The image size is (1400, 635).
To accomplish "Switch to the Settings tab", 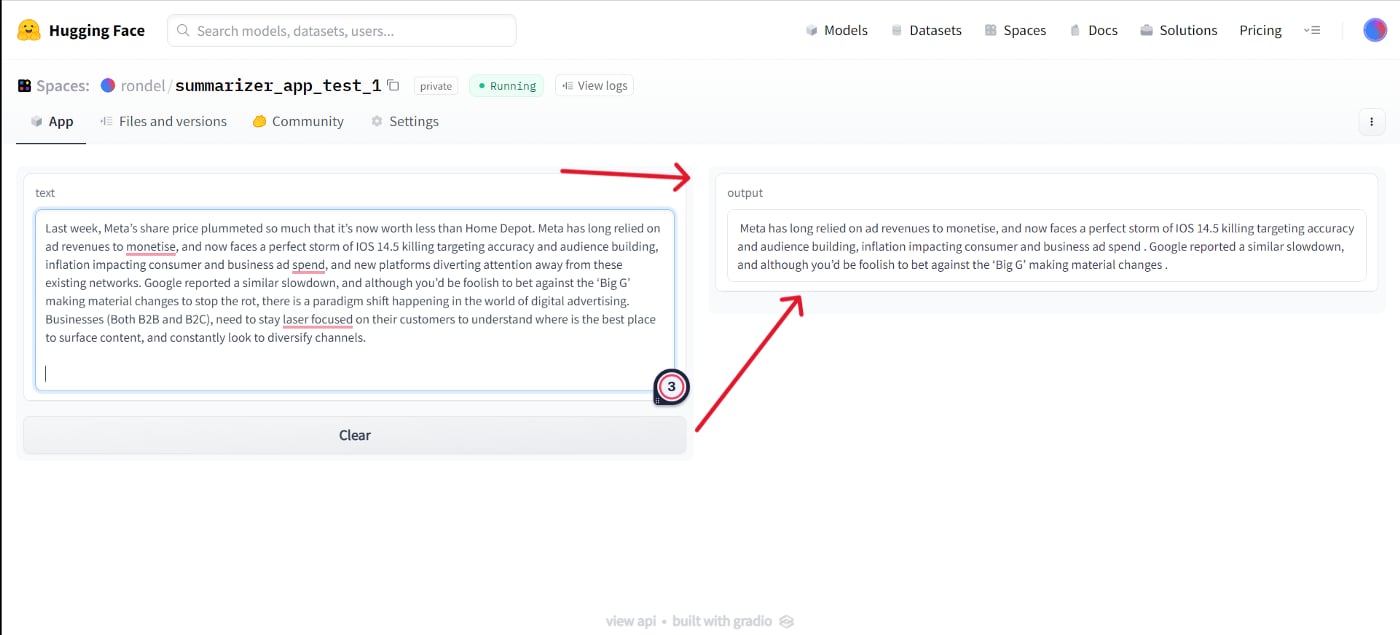I will 404,121.
